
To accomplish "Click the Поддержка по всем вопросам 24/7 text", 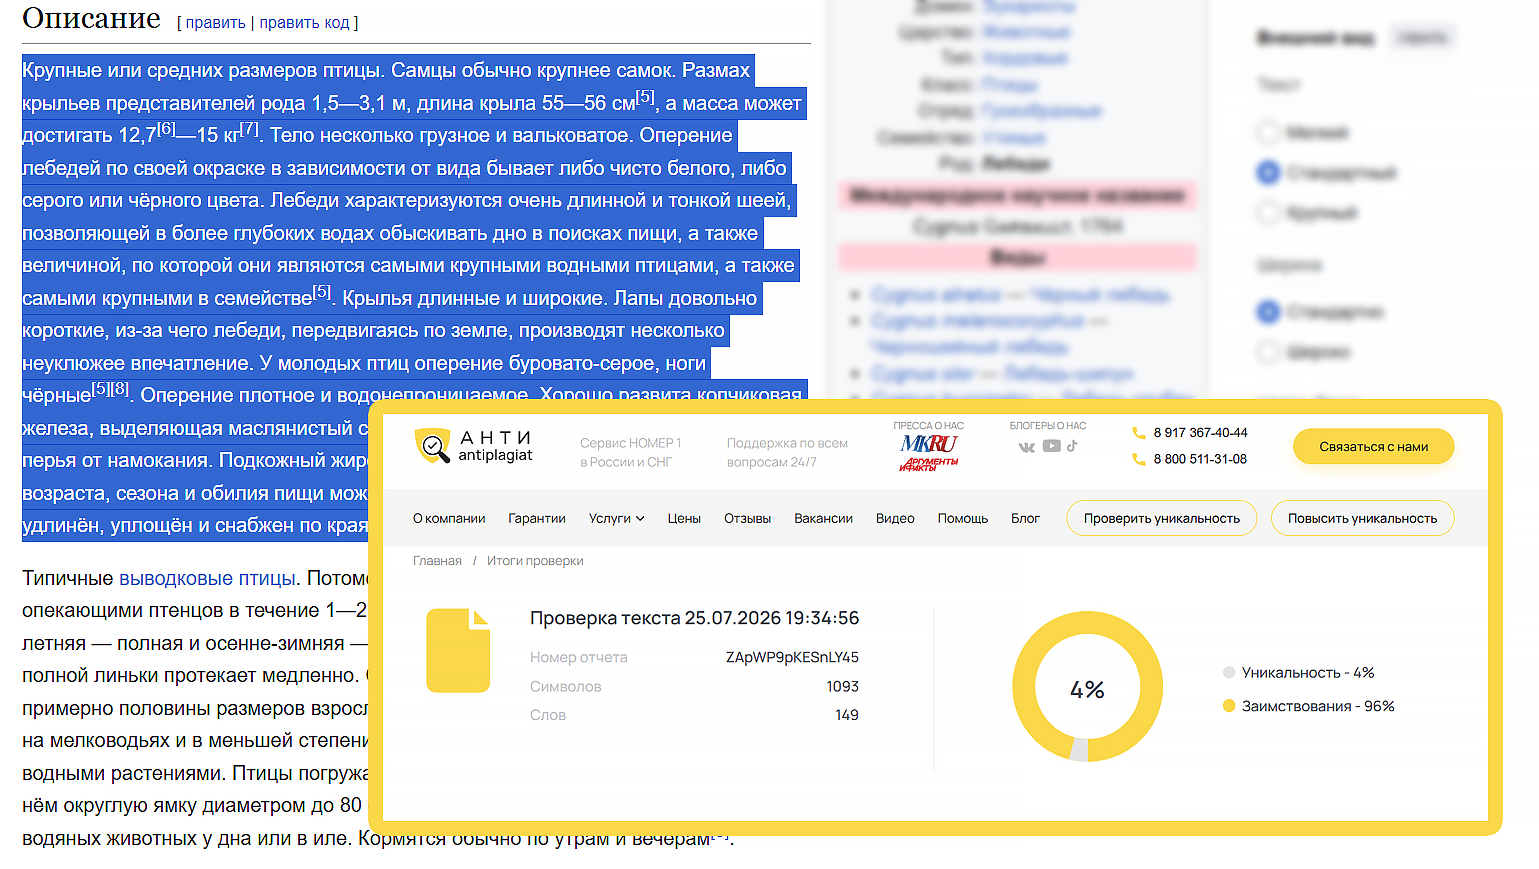I will coord(787,452).
